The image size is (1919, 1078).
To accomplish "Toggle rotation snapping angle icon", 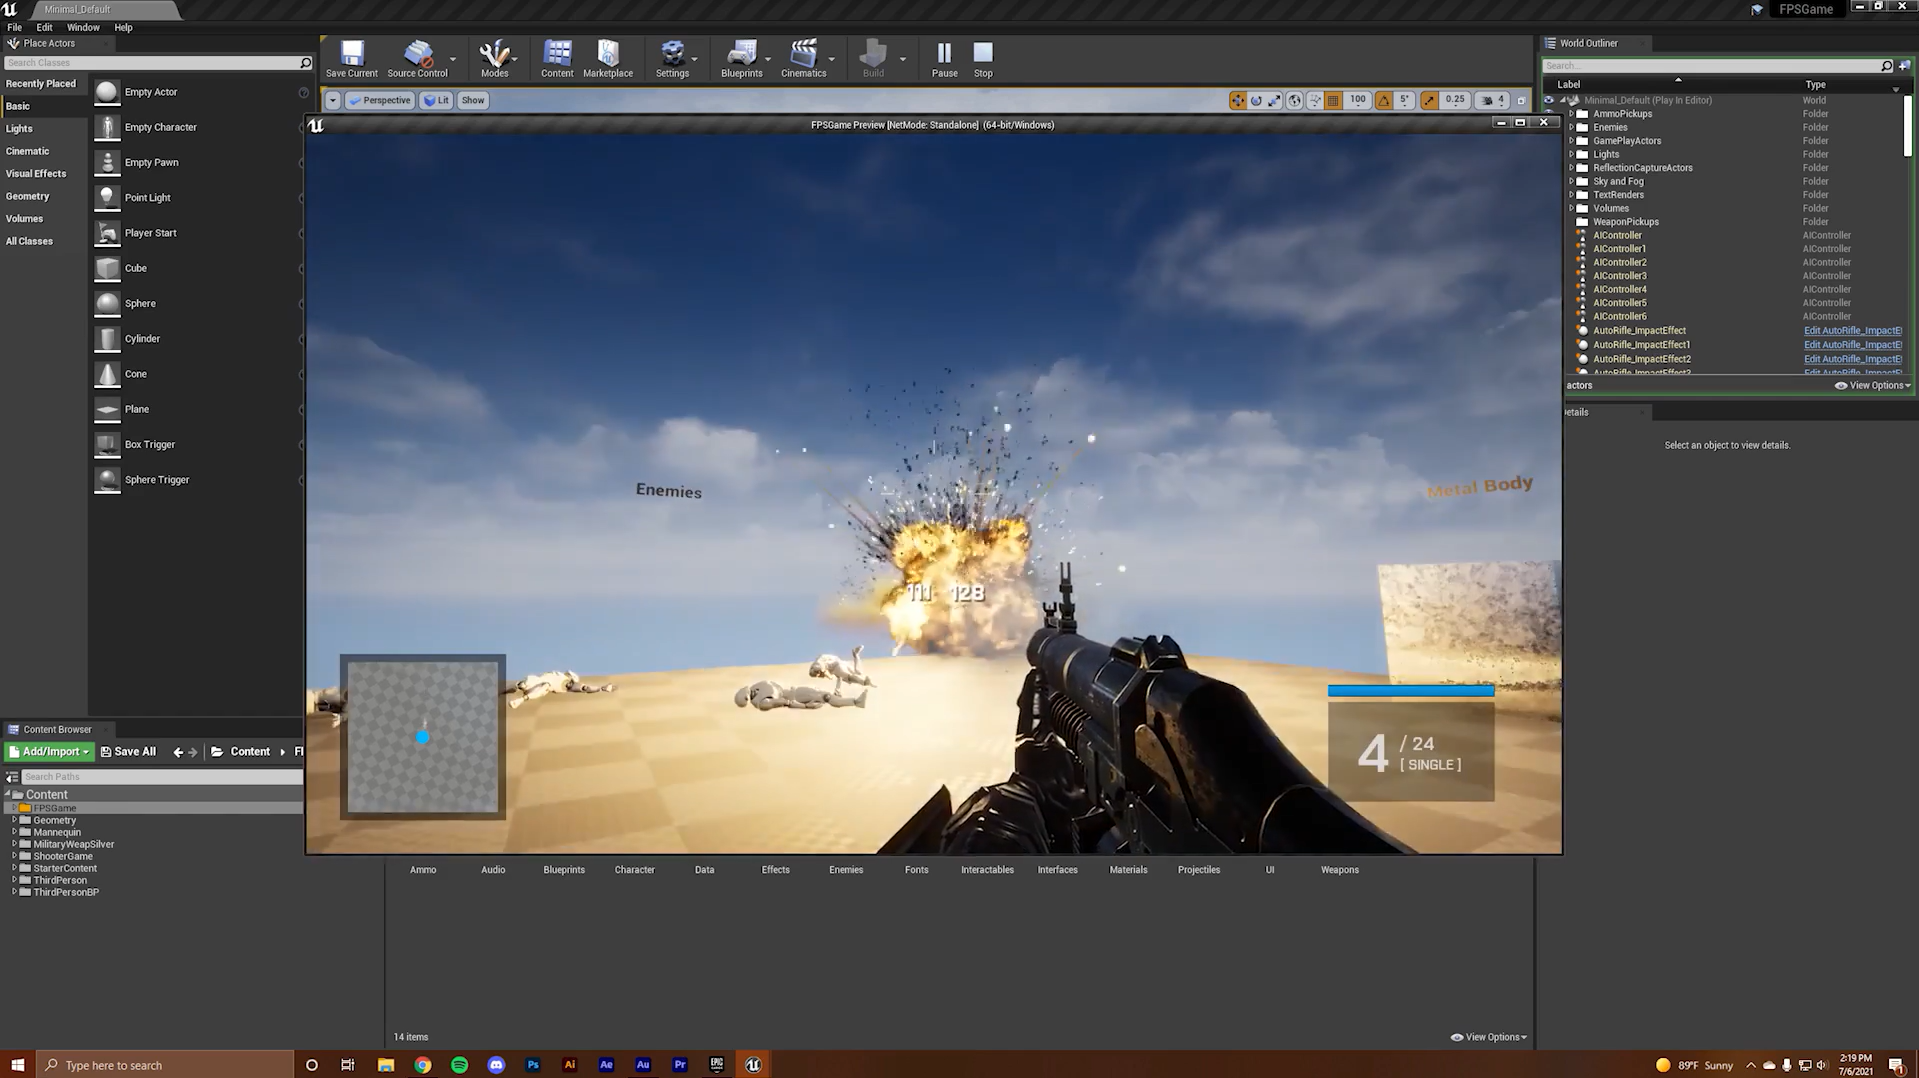I will pos(1384,100).
